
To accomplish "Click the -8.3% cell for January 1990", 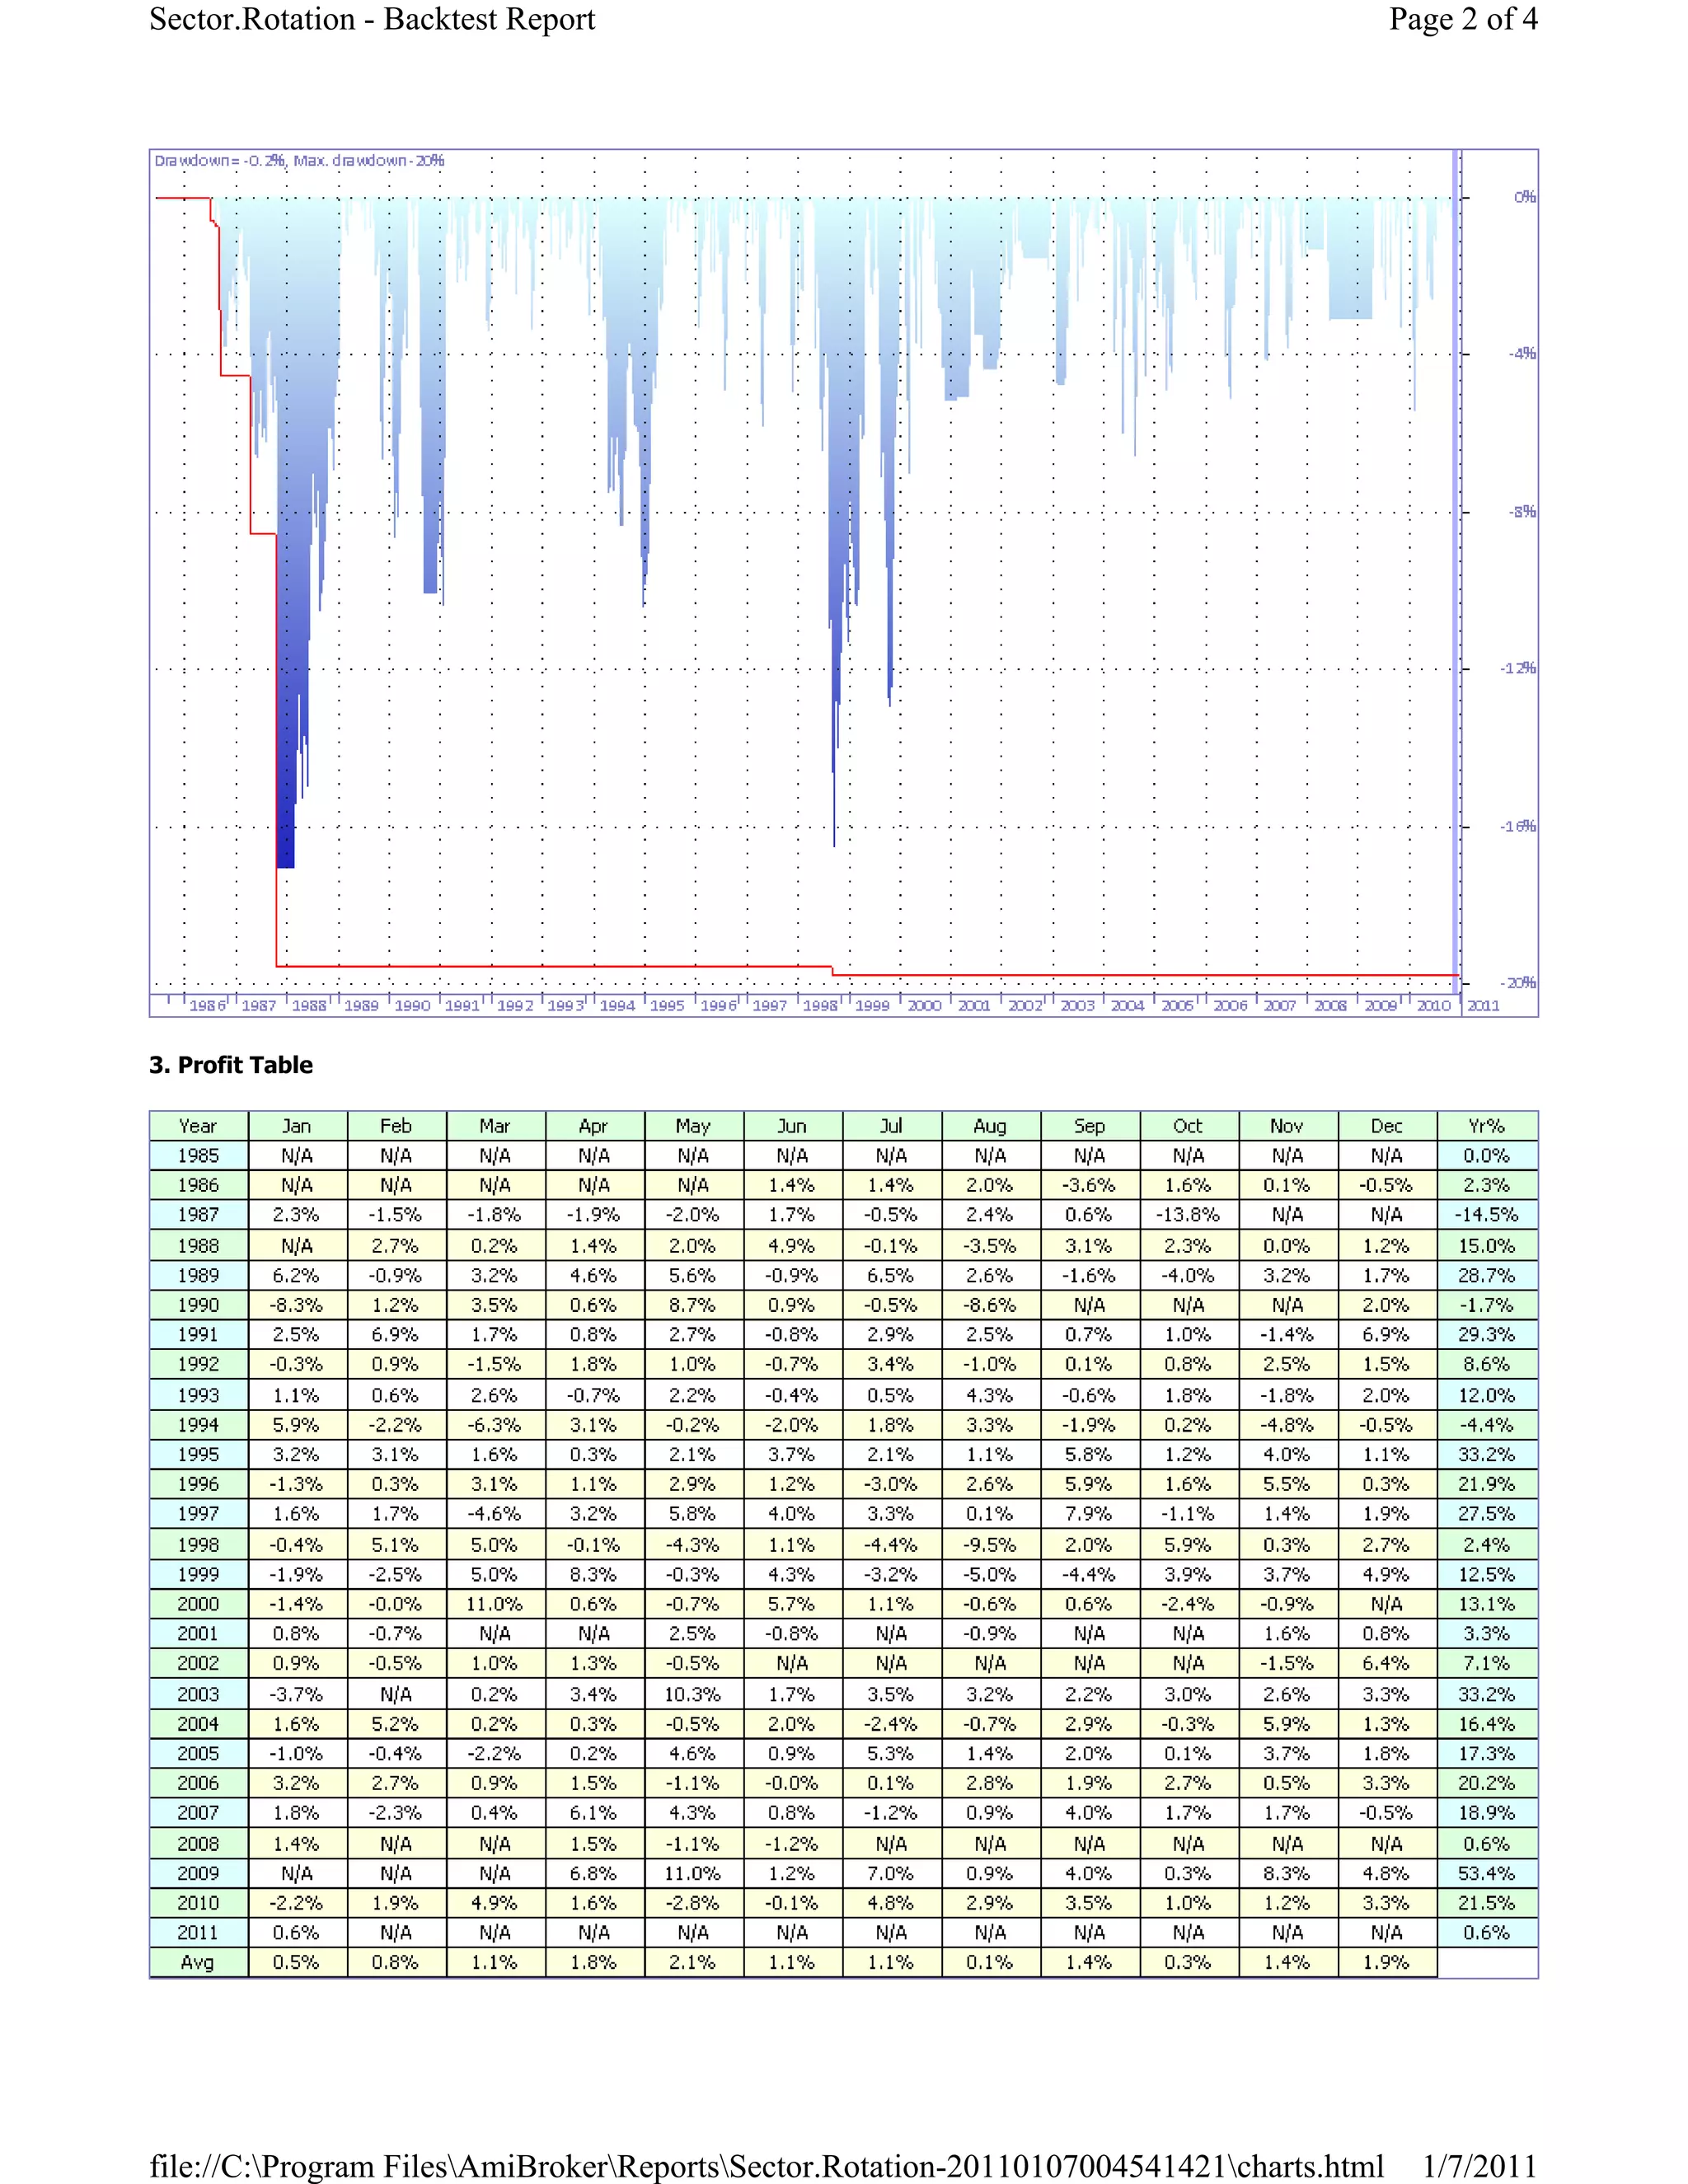I will 297,1305.
